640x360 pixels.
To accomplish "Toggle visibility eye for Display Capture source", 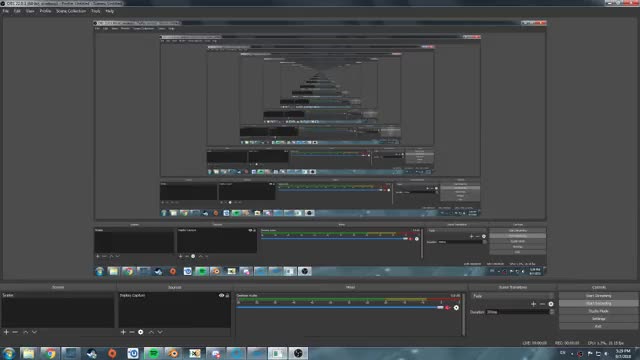I will pyautogui.click(x=222, y=295).
